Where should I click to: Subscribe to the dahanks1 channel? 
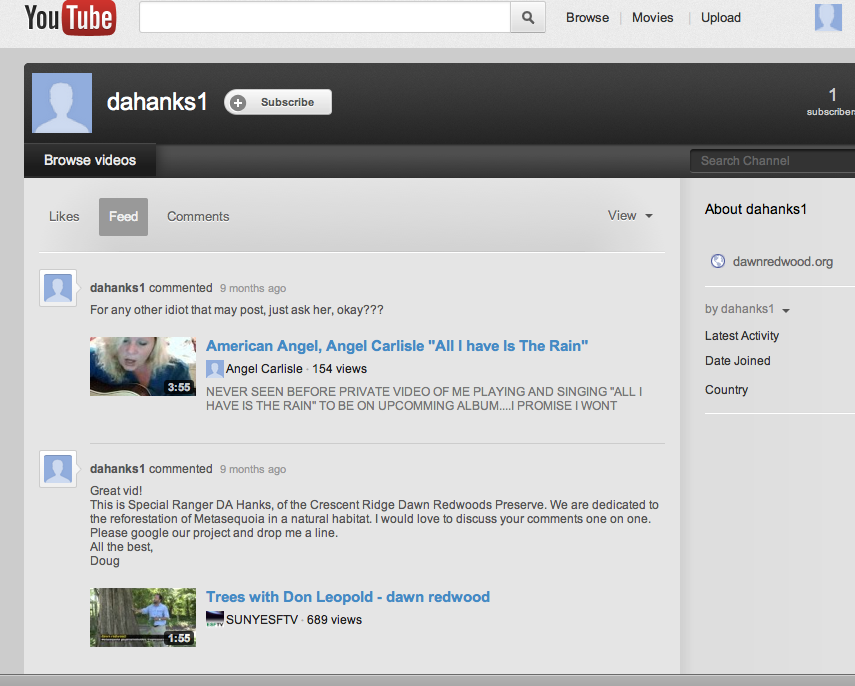(x=278, y=102)
